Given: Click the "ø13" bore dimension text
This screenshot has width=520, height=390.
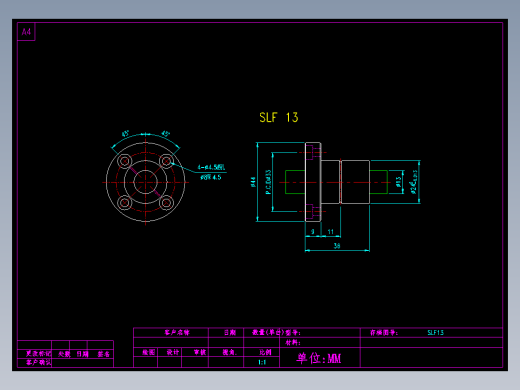Looking at the screenshot, I should (x=398, y=182).
